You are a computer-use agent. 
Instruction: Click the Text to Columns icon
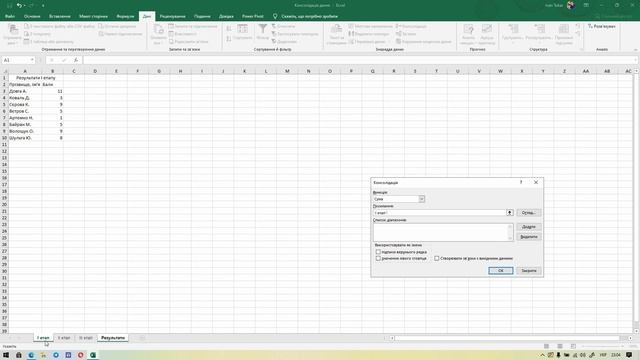[x=336, y=34]
